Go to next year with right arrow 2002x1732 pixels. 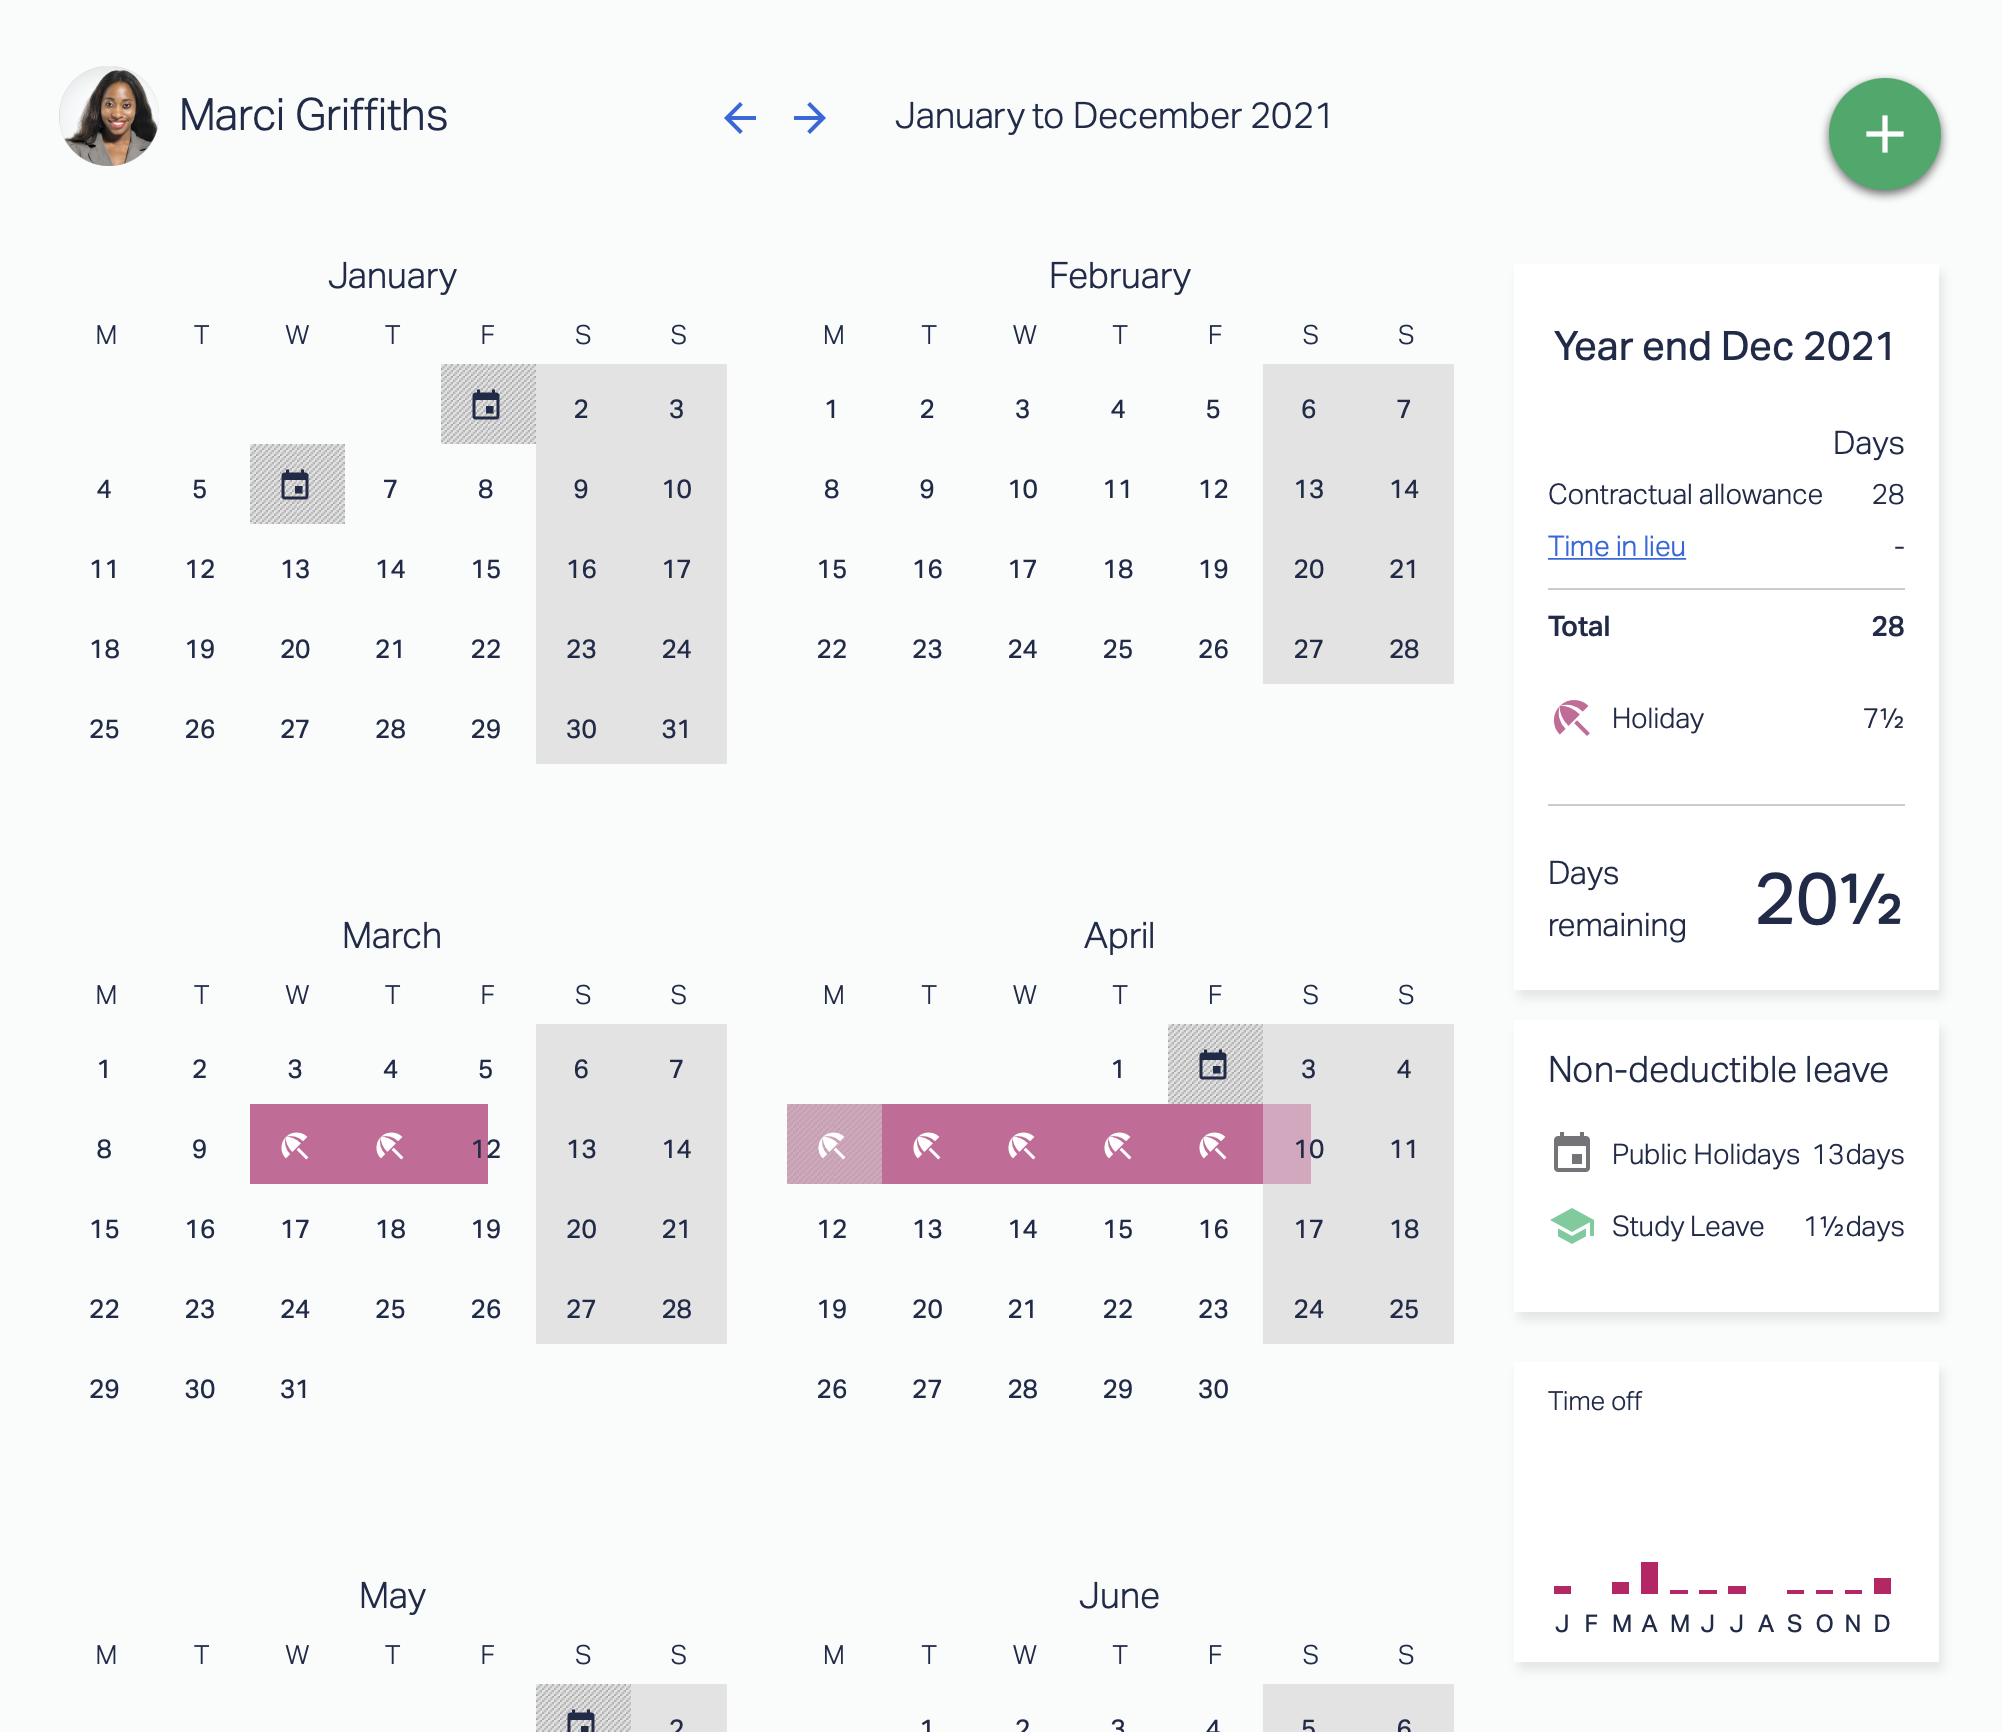click(809, 117)
